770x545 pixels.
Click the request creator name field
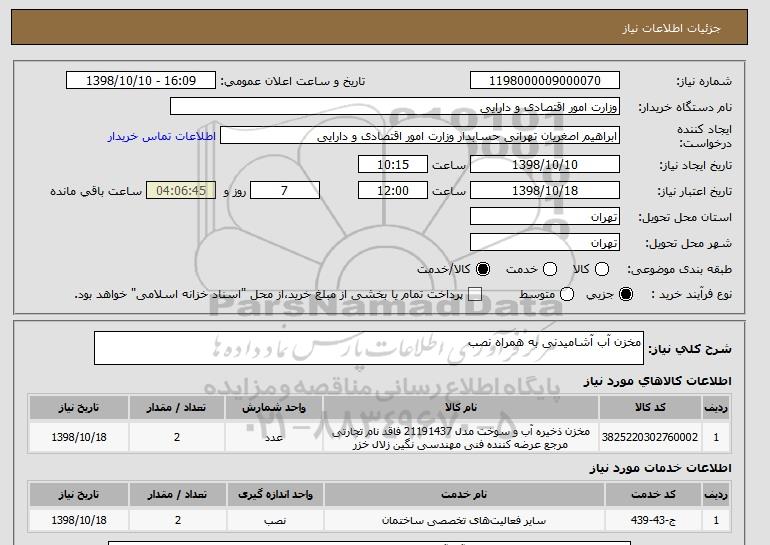tap(420, 136)
